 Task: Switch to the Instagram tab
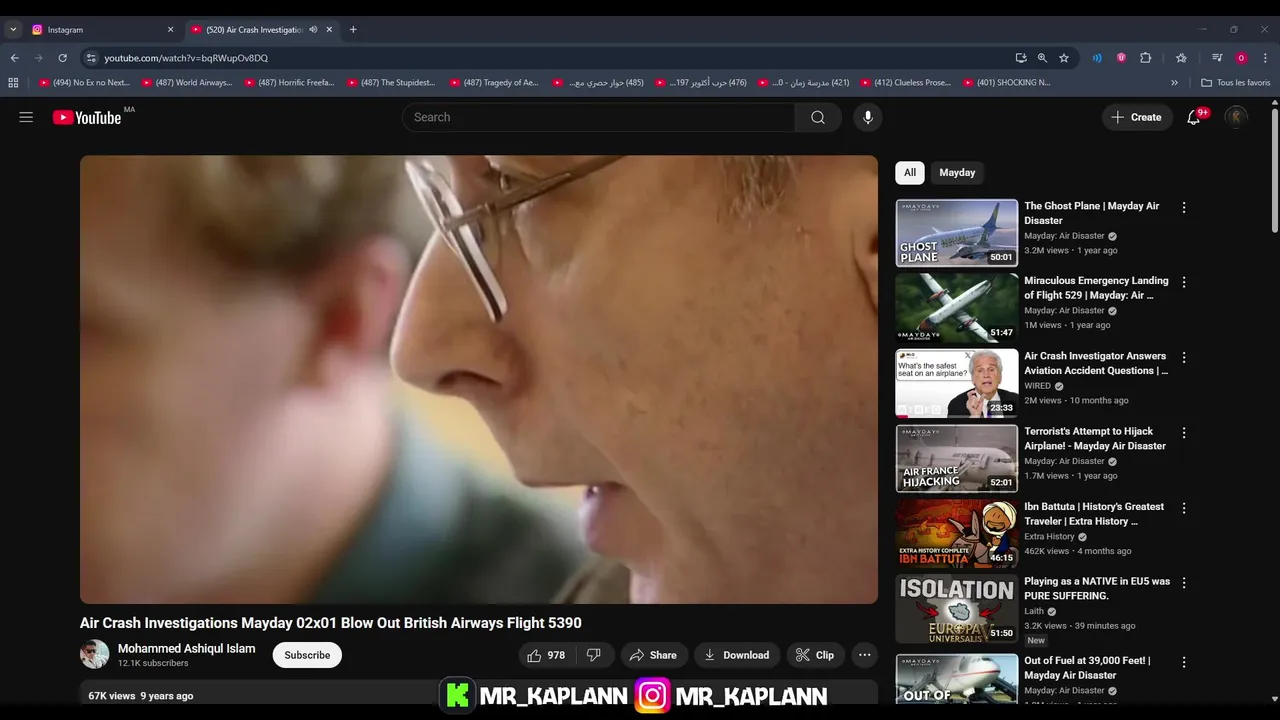point(100,29)
